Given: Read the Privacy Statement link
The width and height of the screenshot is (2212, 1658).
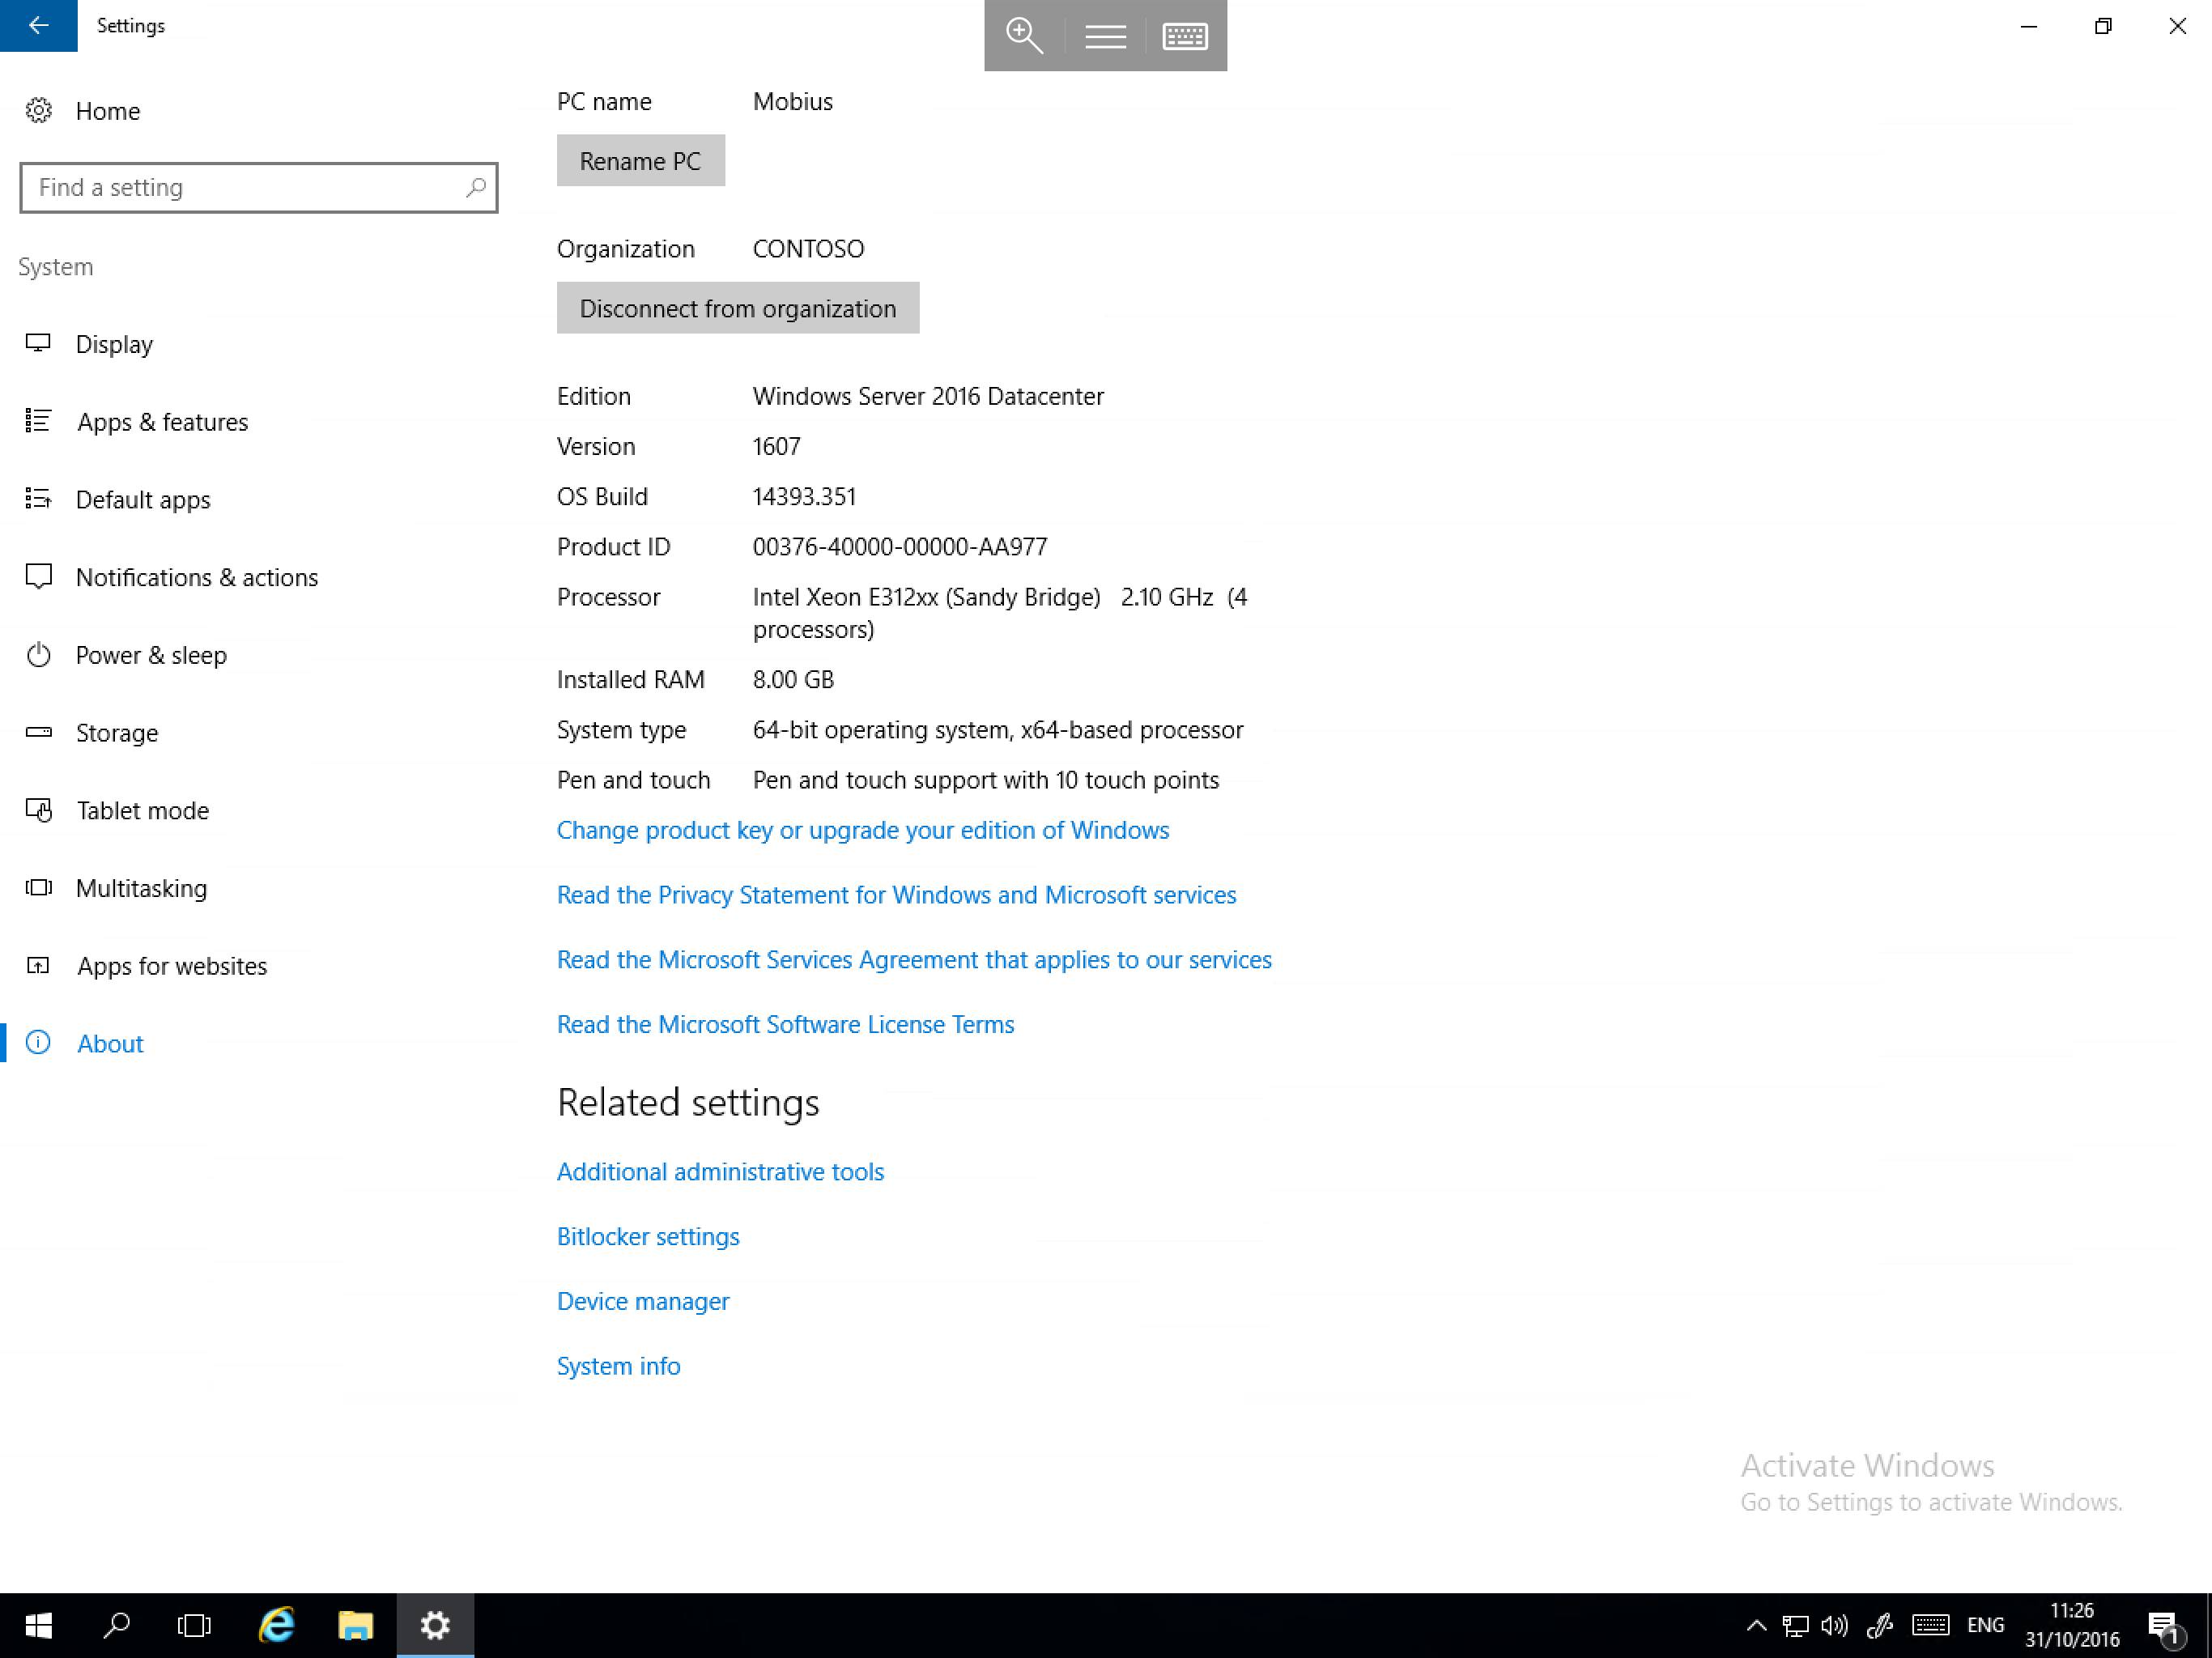Looking at the screenshot, I should 896,895.
